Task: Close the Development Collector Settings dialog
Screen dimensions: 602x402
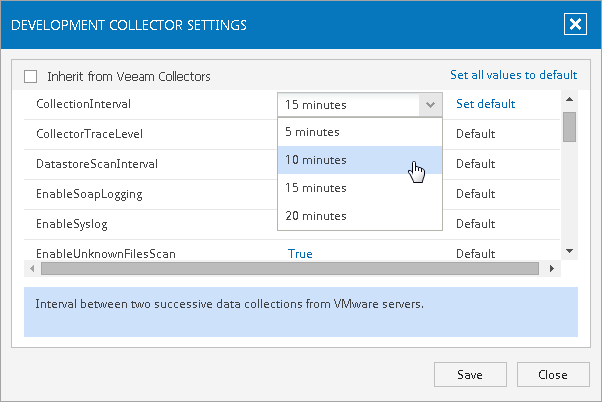Action: pyautogui.click(x=574, y=24)
